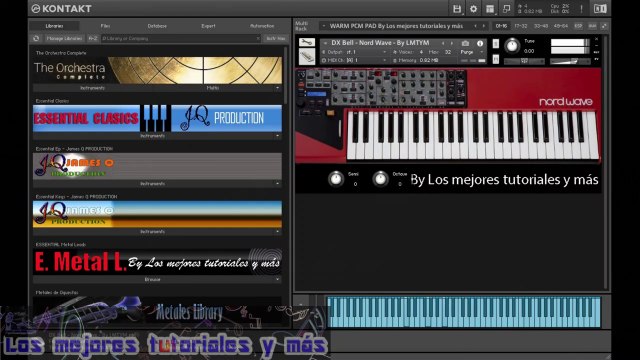Screen dimensions: 640x360
Task: Click the DX Bell instrument thumbnail icon
Action: [307, 56]
